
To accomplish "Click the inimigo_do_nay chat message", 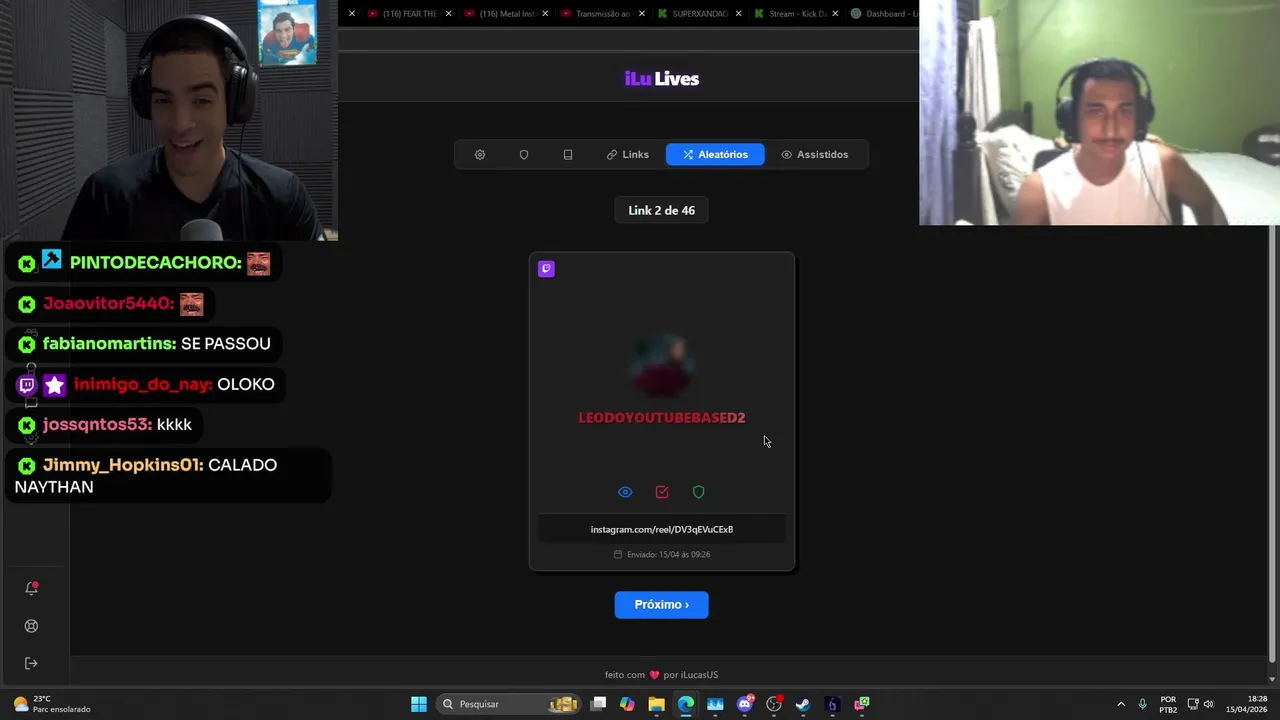I will (x=146, y=385).
